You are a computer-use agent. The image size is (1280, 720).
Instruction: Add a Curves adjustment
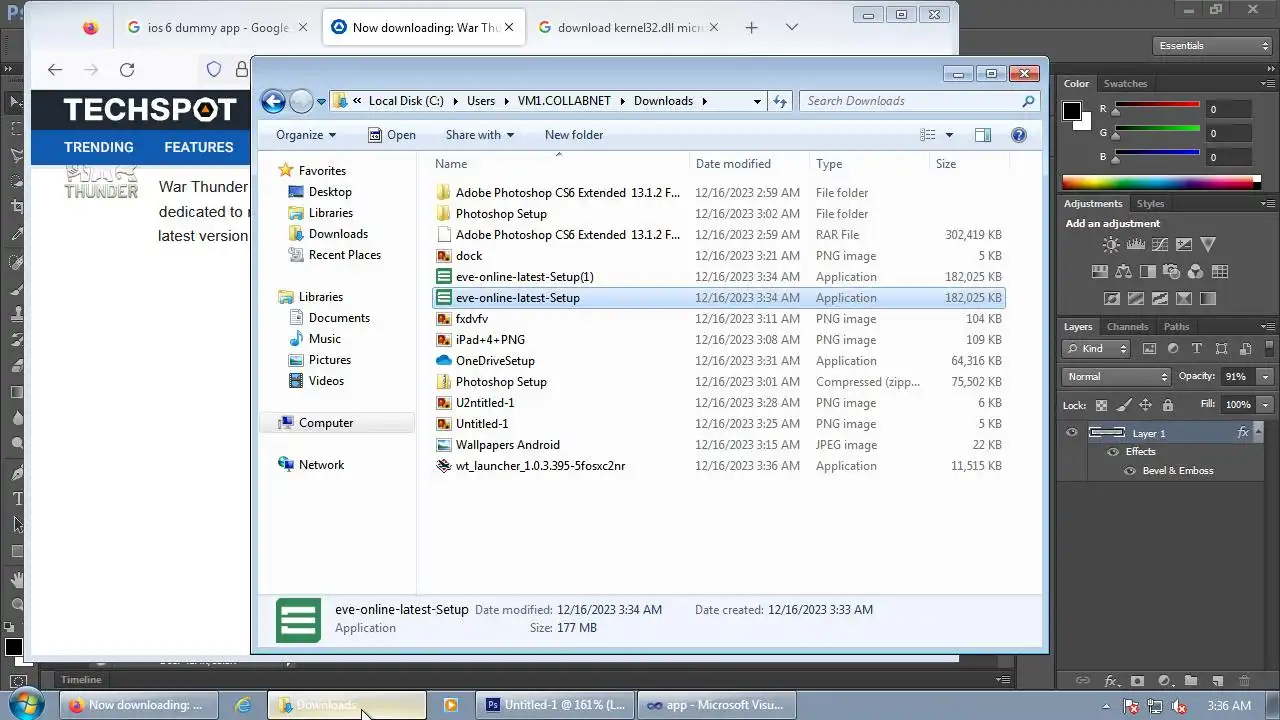tap(1160, 245)
